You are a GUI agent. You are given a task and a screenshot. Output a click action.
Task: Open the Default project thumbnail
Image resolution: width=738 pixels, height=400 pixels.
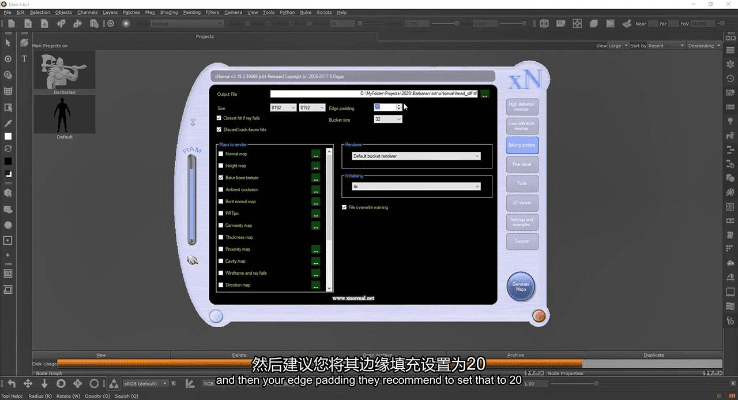click(x=64, y=114)
